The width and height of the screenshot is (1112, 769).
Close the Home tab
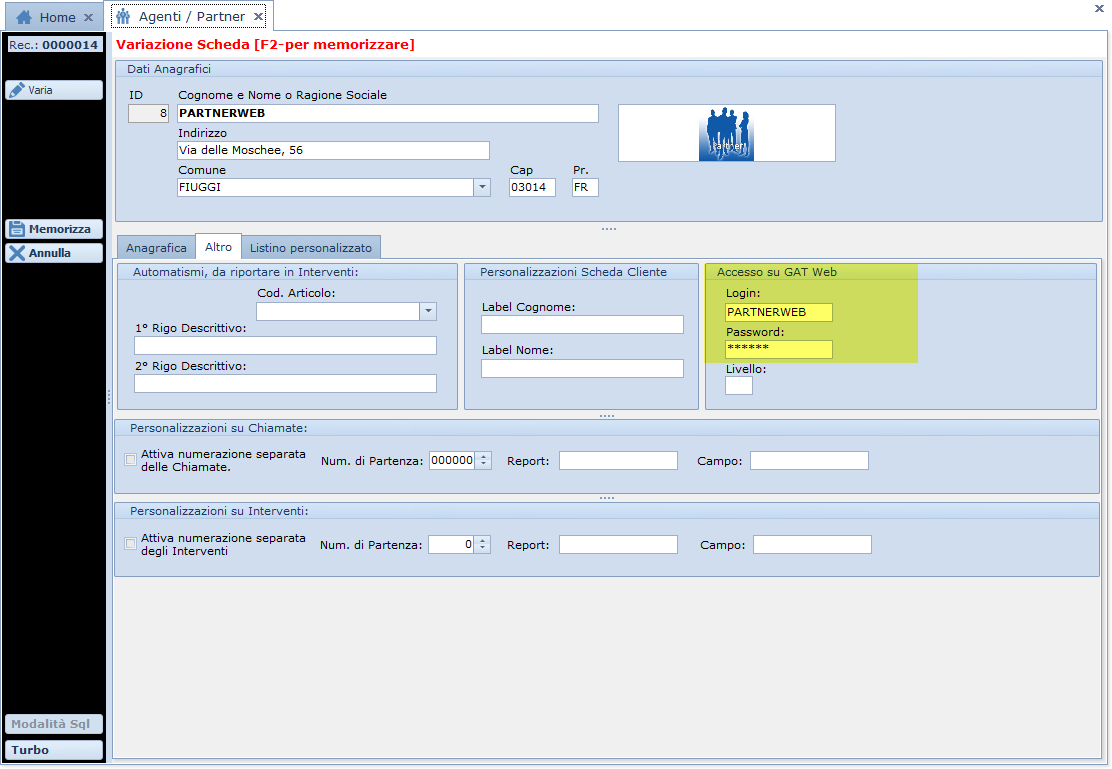click(x=88, y=17)
